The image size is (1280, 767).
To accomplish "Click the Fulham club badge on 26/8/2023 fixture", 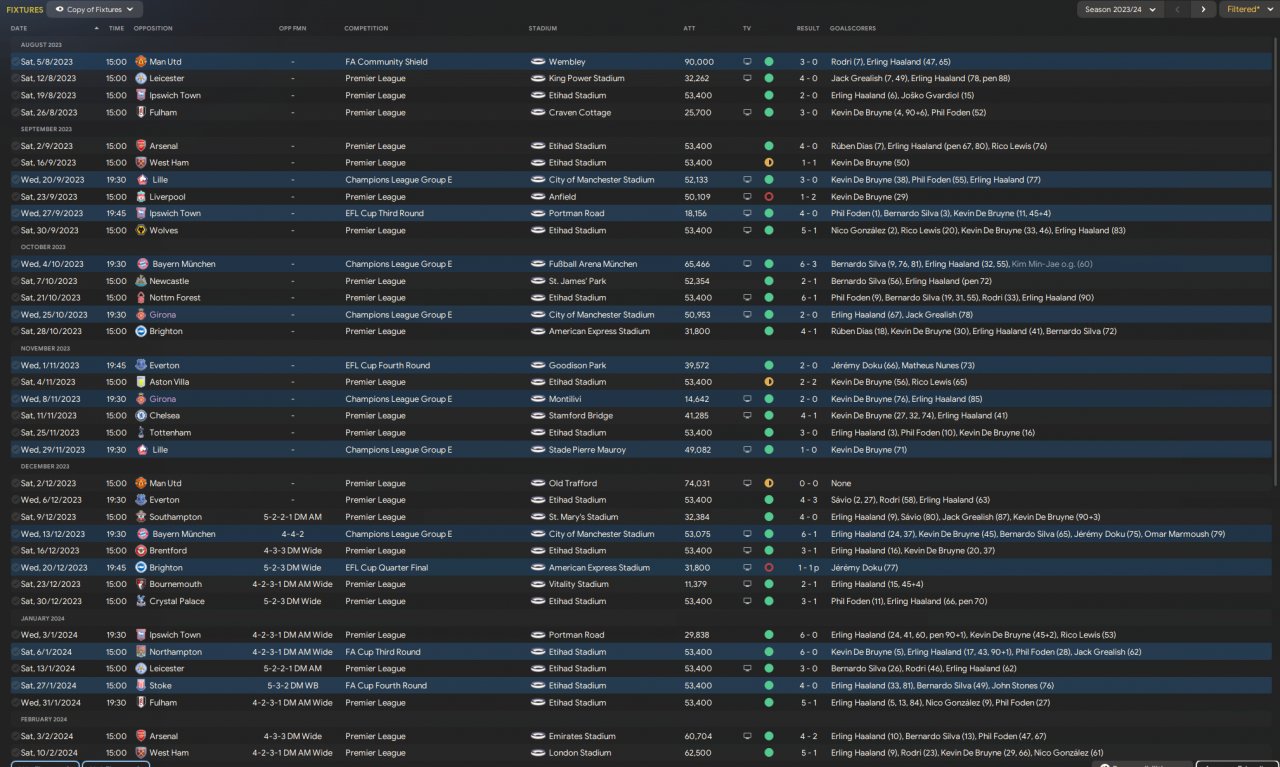I will coord(141,113).
